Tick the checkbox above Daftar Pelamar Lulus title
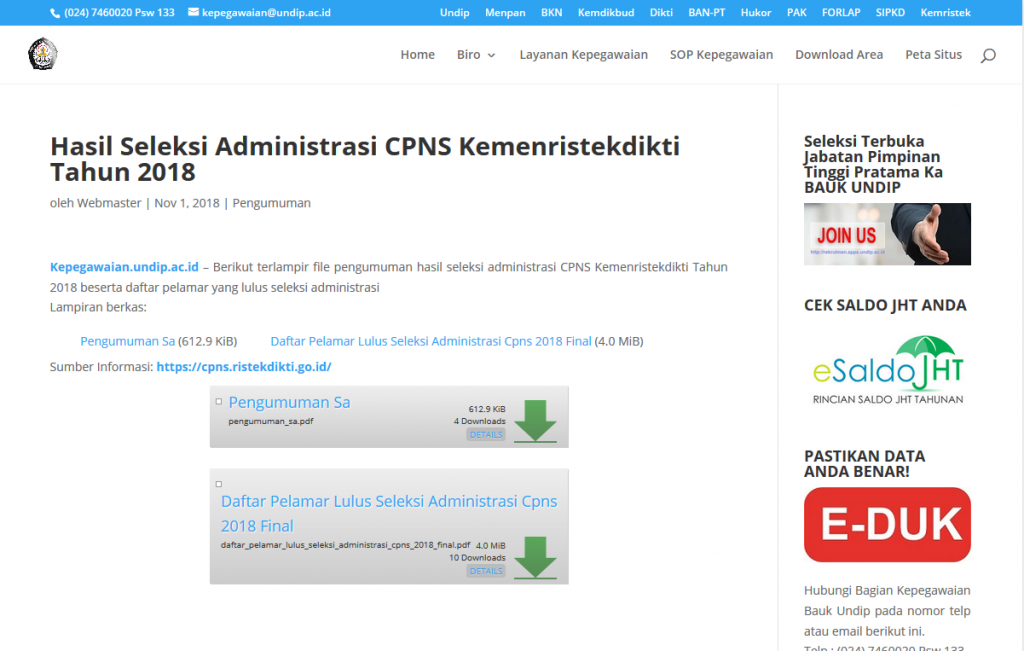 pyautogui.click(x=219, y=484)
